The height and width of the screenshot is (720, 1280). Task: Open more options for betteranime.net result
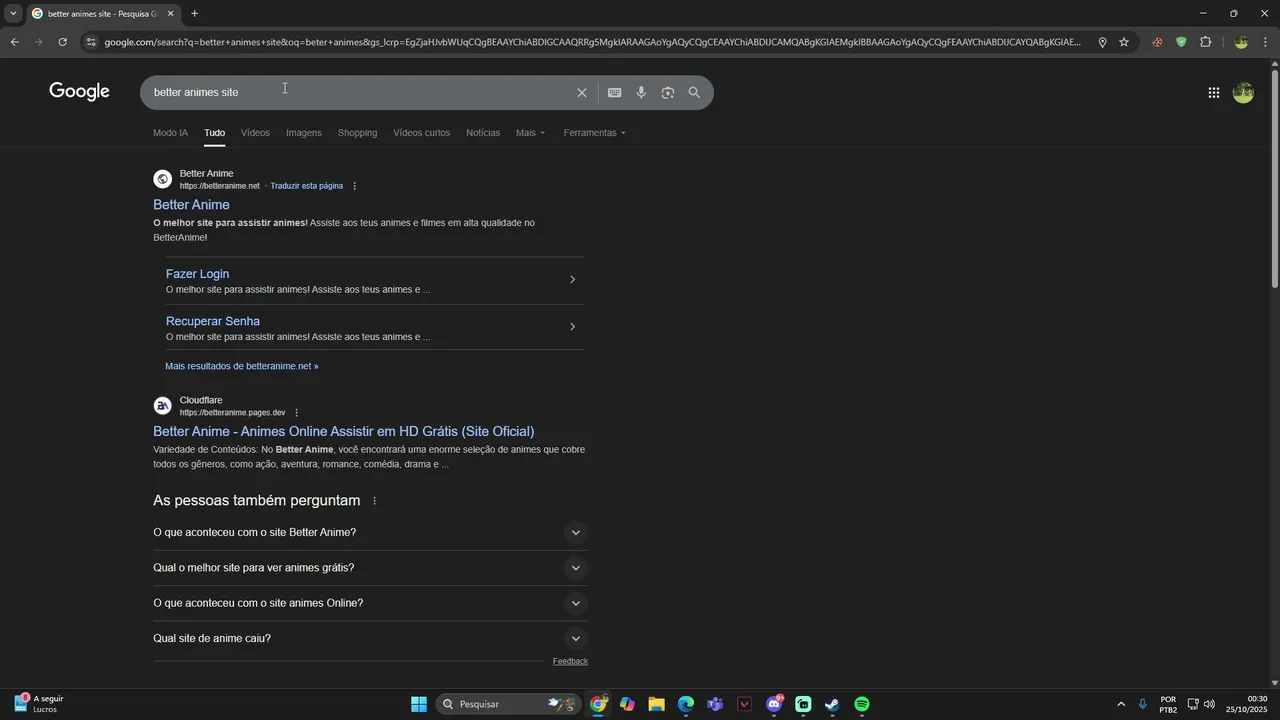click(354, 186)
